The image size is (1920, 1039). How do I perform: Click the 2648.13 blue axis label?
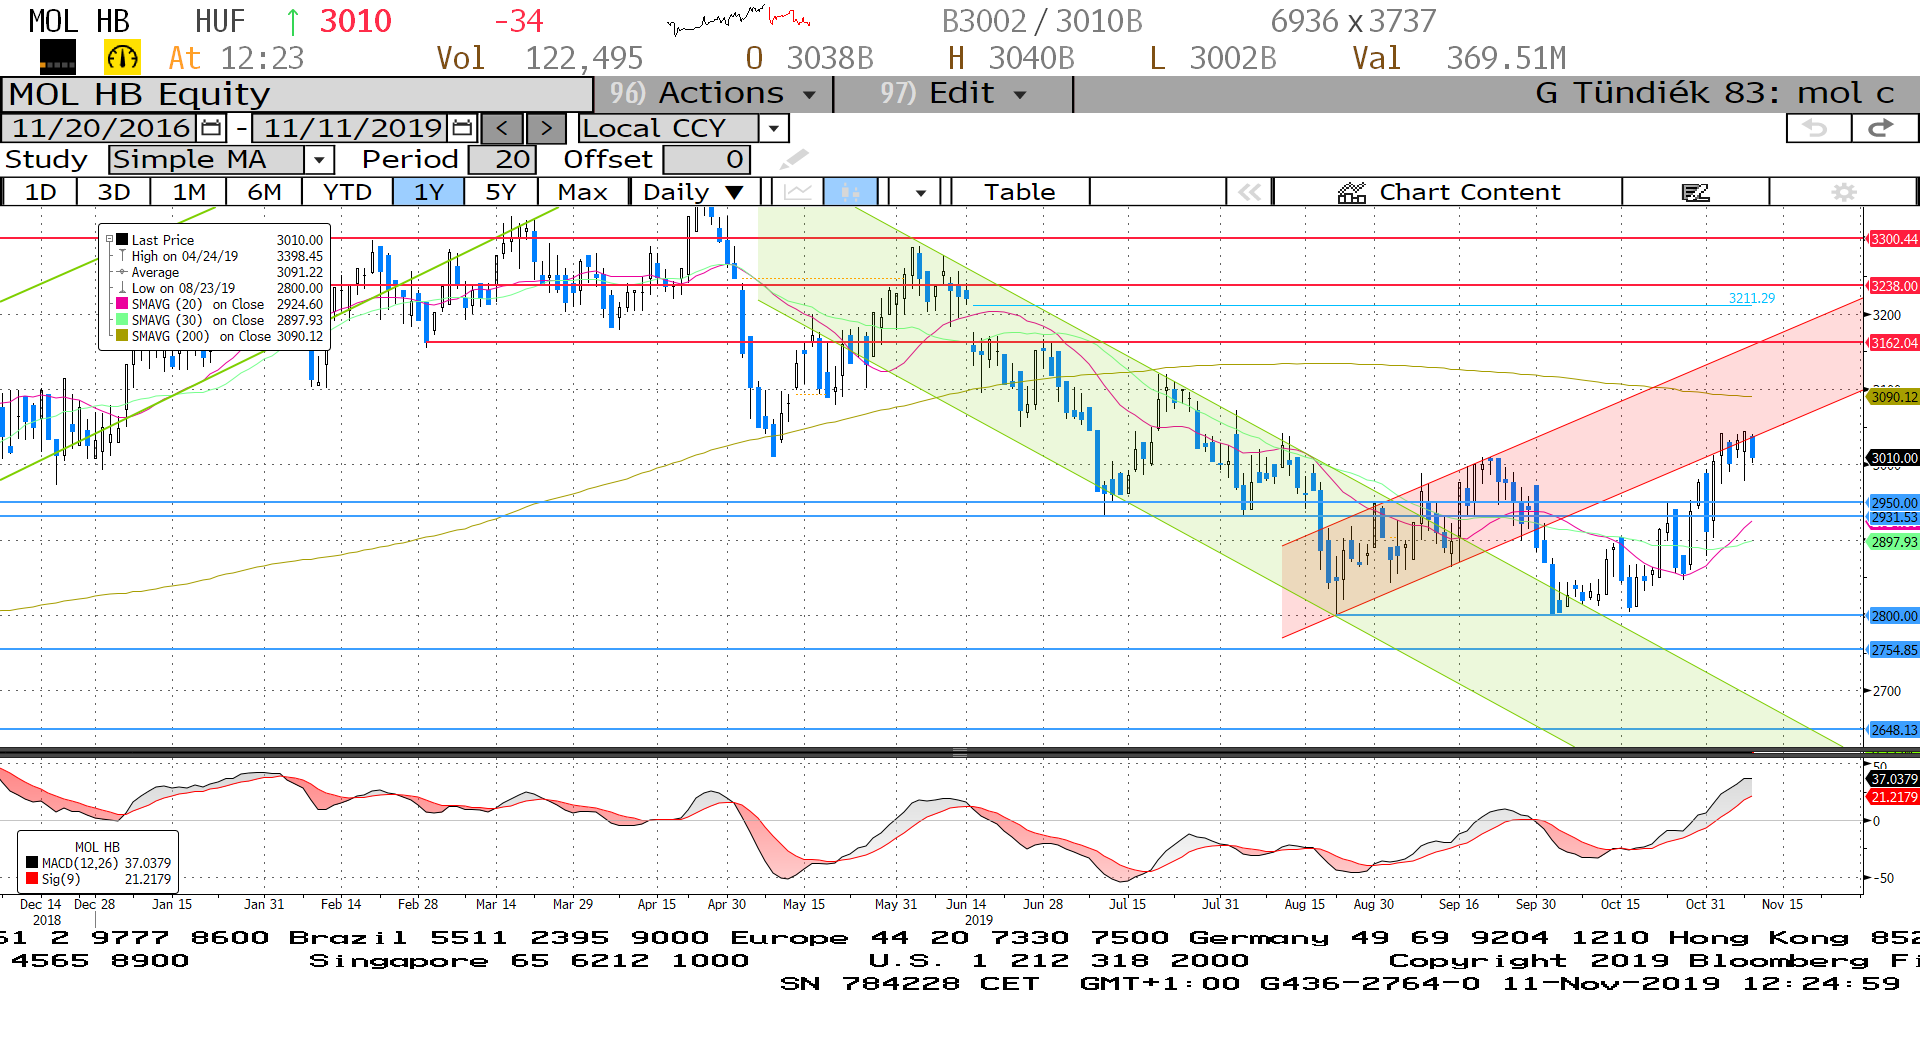point(1893,730)
